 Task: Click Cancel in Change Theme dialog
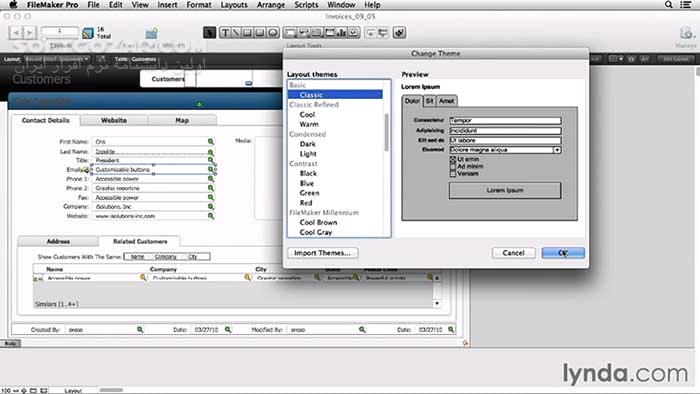point(513,253)
